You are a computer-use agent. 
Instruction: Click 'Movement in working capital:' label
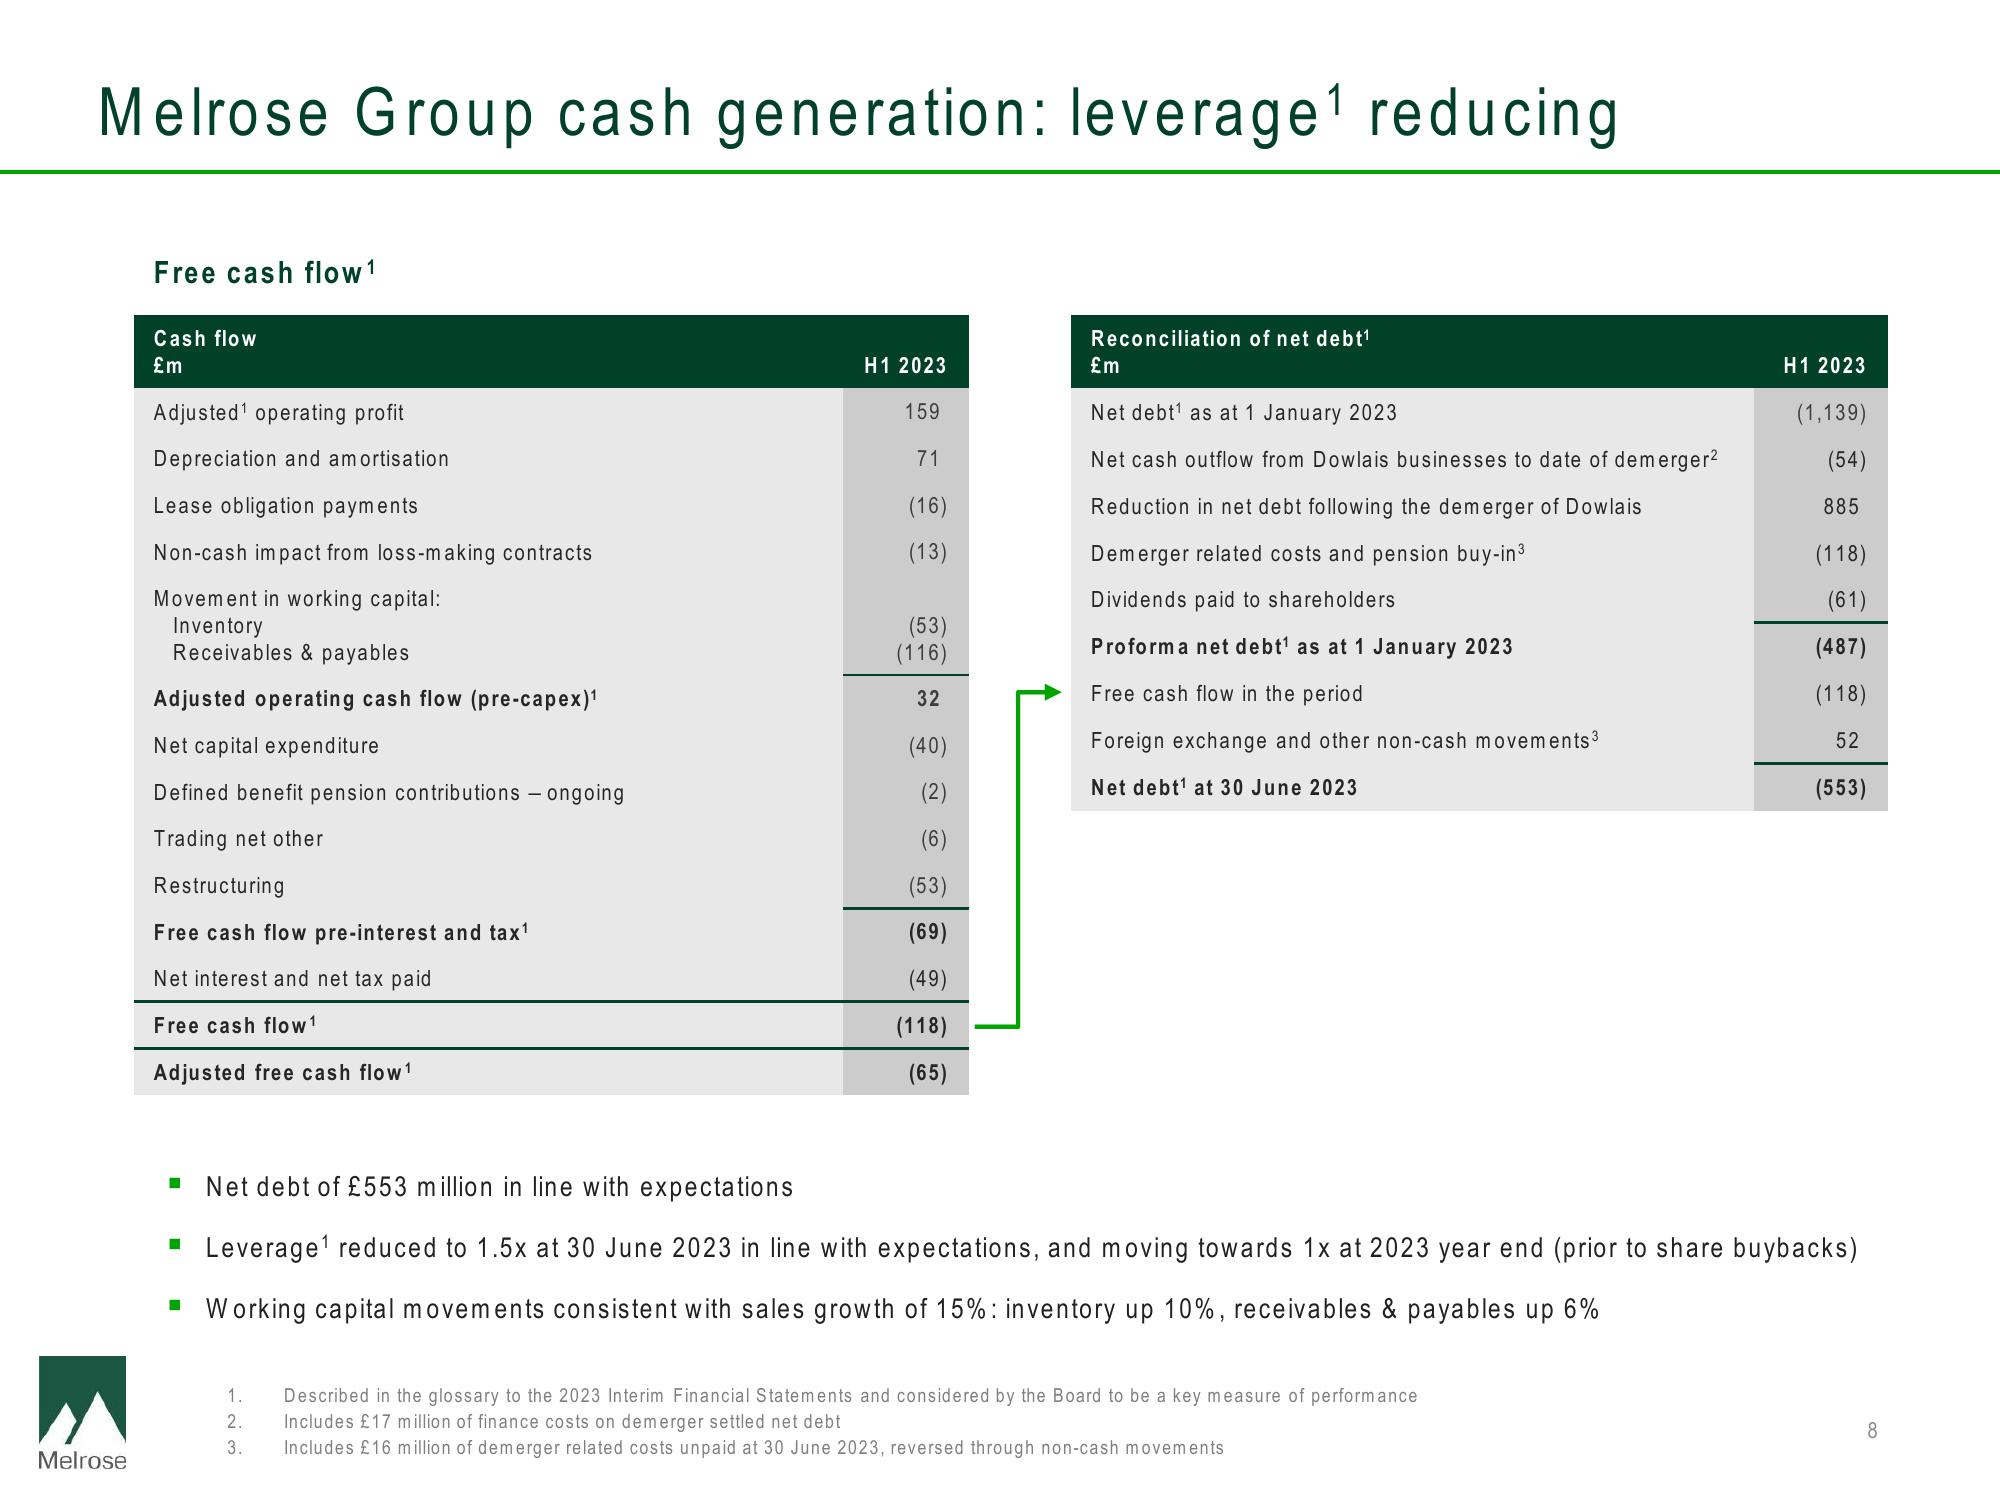[297, 599]
